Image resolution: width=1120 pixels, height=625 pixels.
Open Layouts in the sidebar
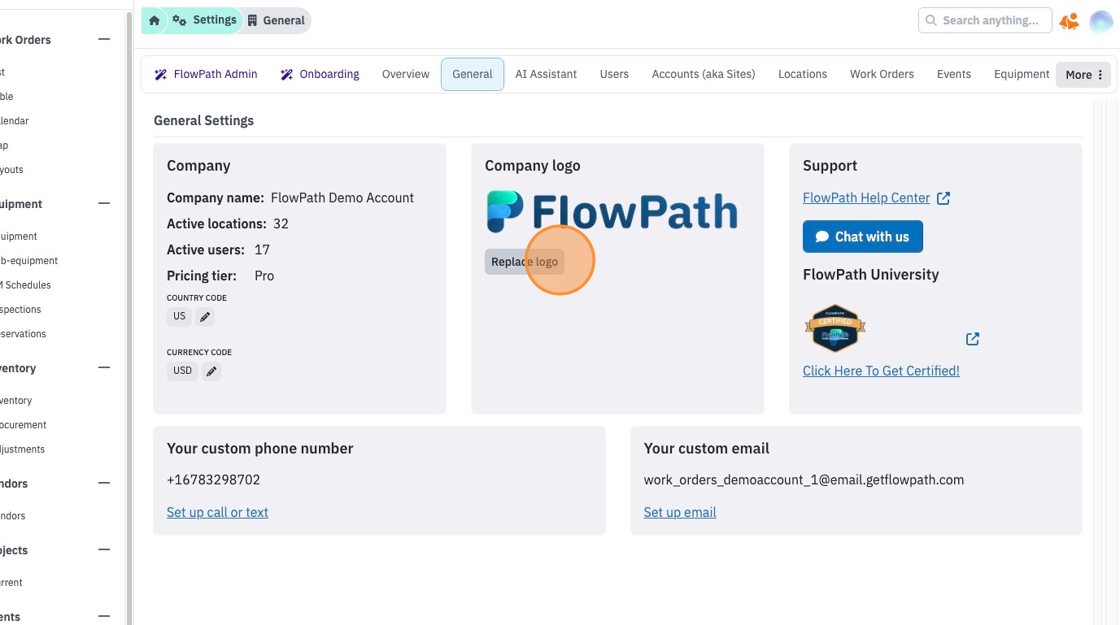pos(11,169)
